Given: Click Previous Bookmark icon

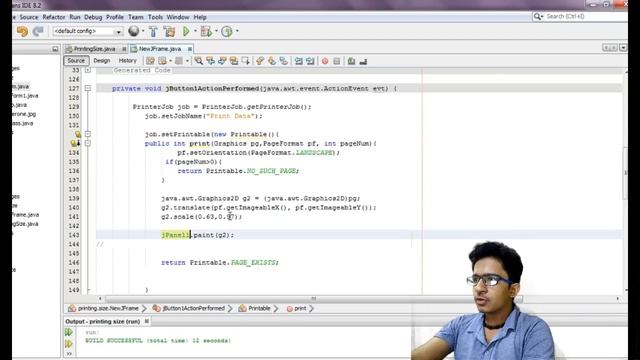Looking at the screenshot, I should click(260, 61).
